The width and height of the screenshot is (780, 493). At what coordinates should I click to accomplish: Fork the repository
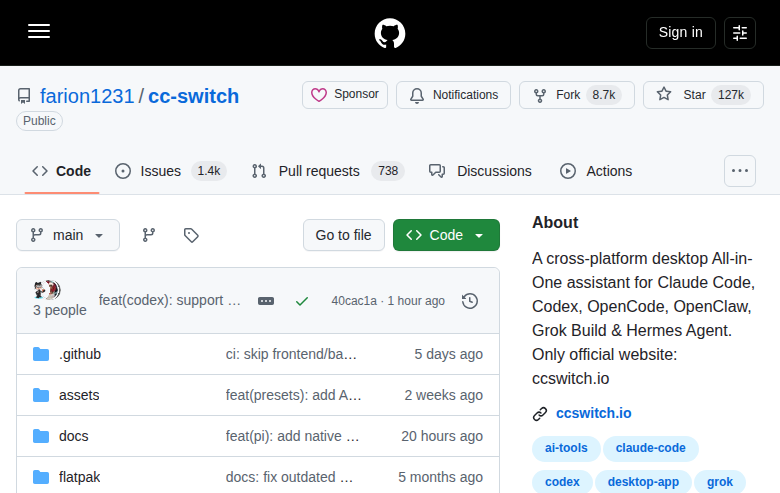[577, 95]
